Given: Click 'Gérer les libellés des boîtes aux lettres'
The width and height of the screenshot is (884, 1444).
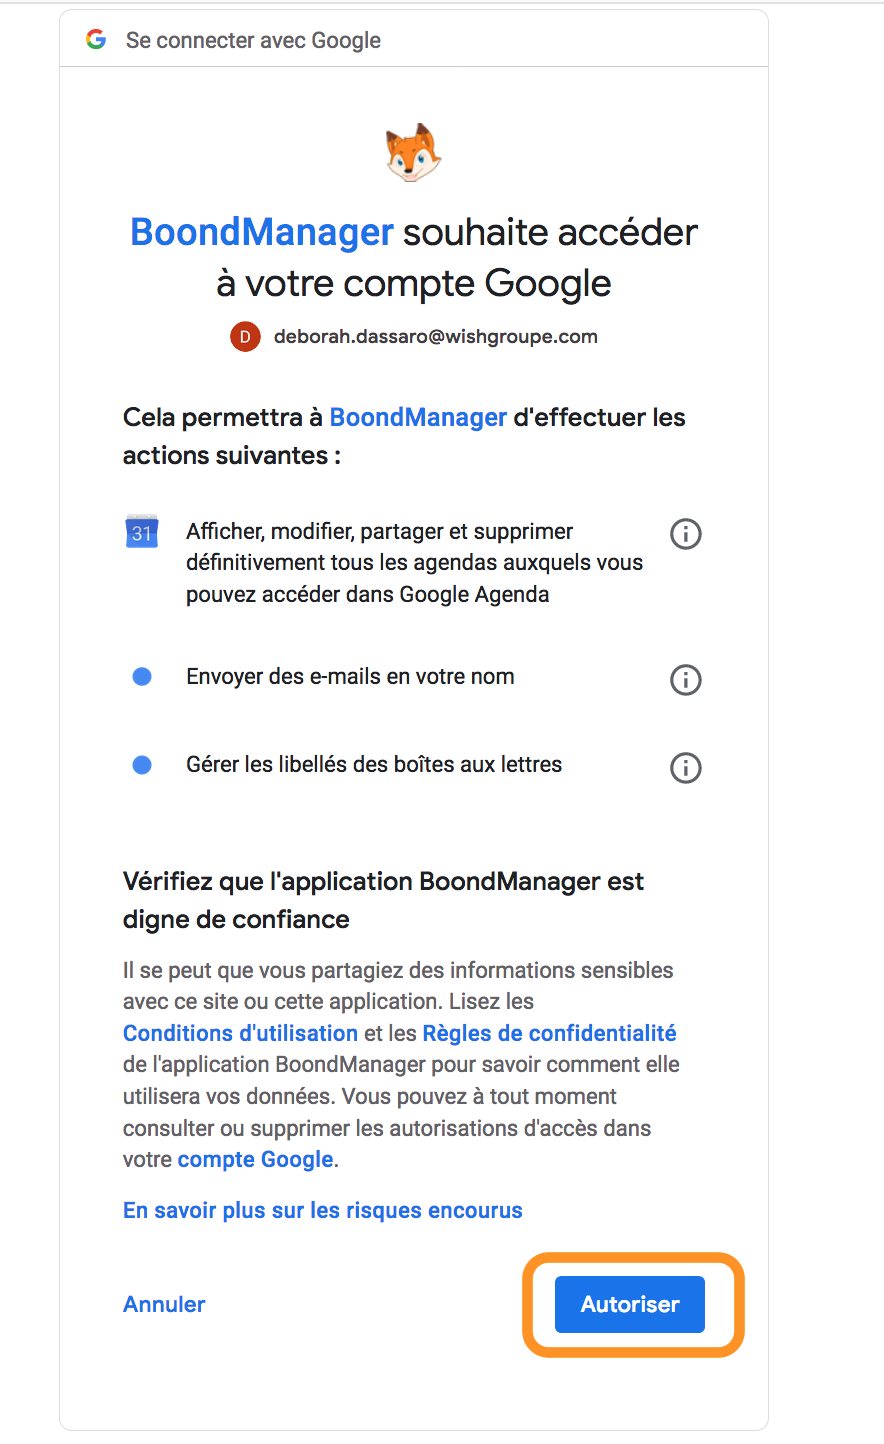Looking at the screenshot, I should [374, 765].
